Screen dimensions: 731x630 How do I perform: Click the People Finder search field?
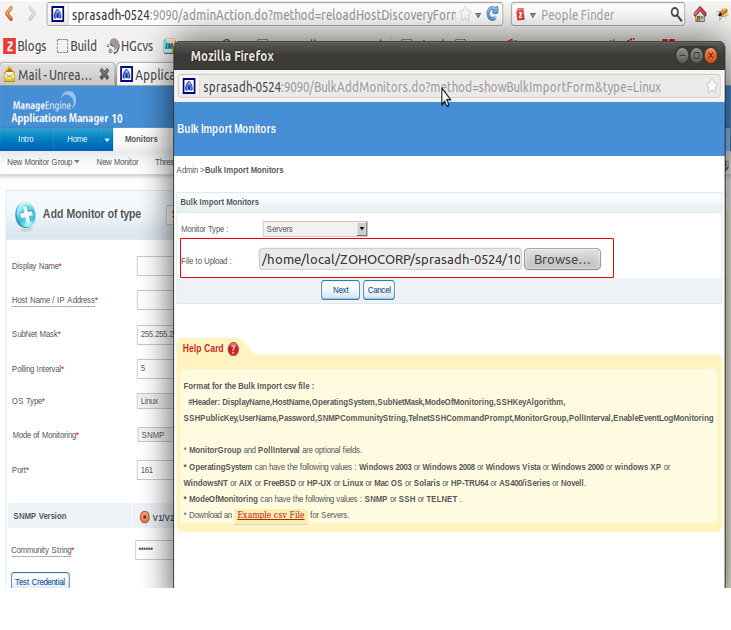tap(604, 15)
